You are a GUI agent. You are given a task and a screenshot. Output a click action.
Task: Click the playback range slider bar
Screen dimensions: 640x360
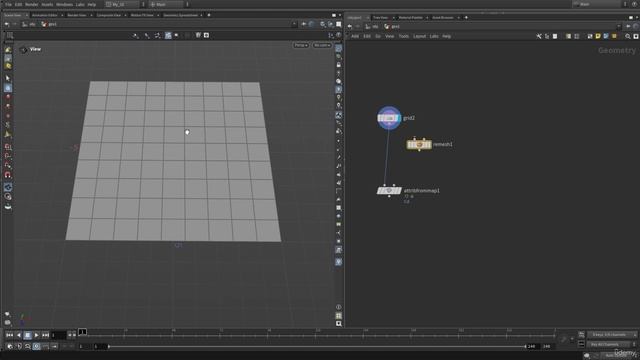317,347
